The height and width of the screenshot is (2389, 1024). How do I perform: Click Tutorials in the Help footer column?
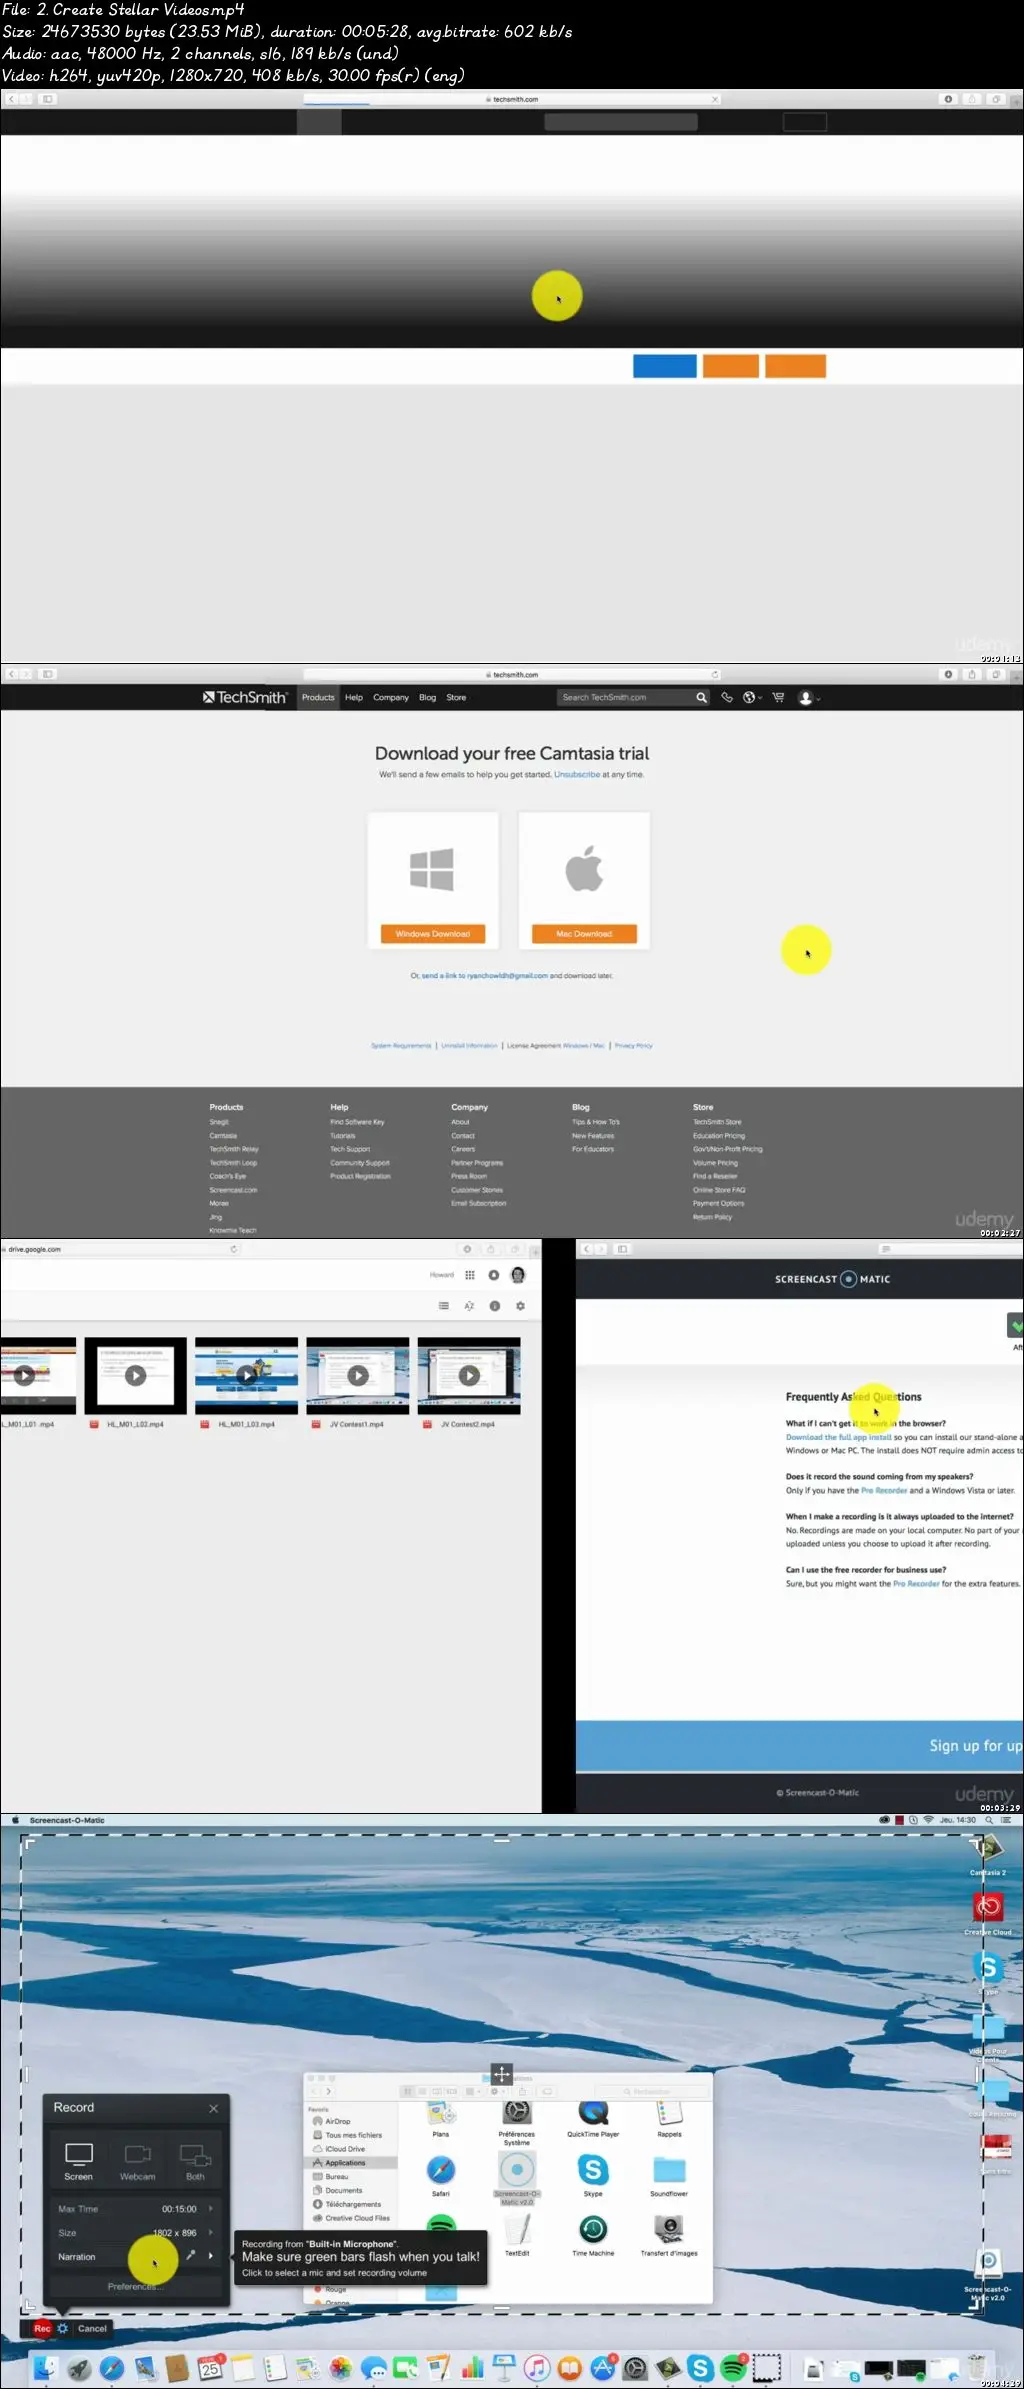(x=343, y=1135)
